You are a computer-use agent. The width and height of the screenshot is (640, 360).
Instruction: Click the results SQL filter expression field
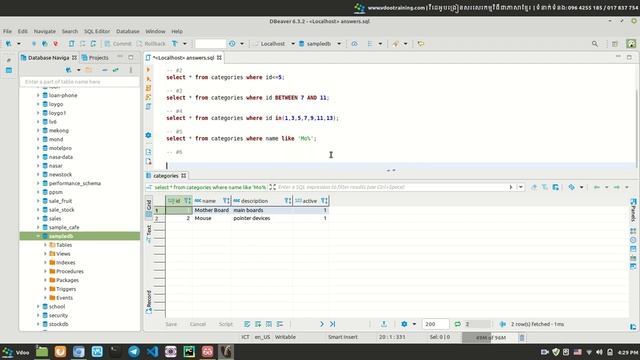click(x=392, y=187)
